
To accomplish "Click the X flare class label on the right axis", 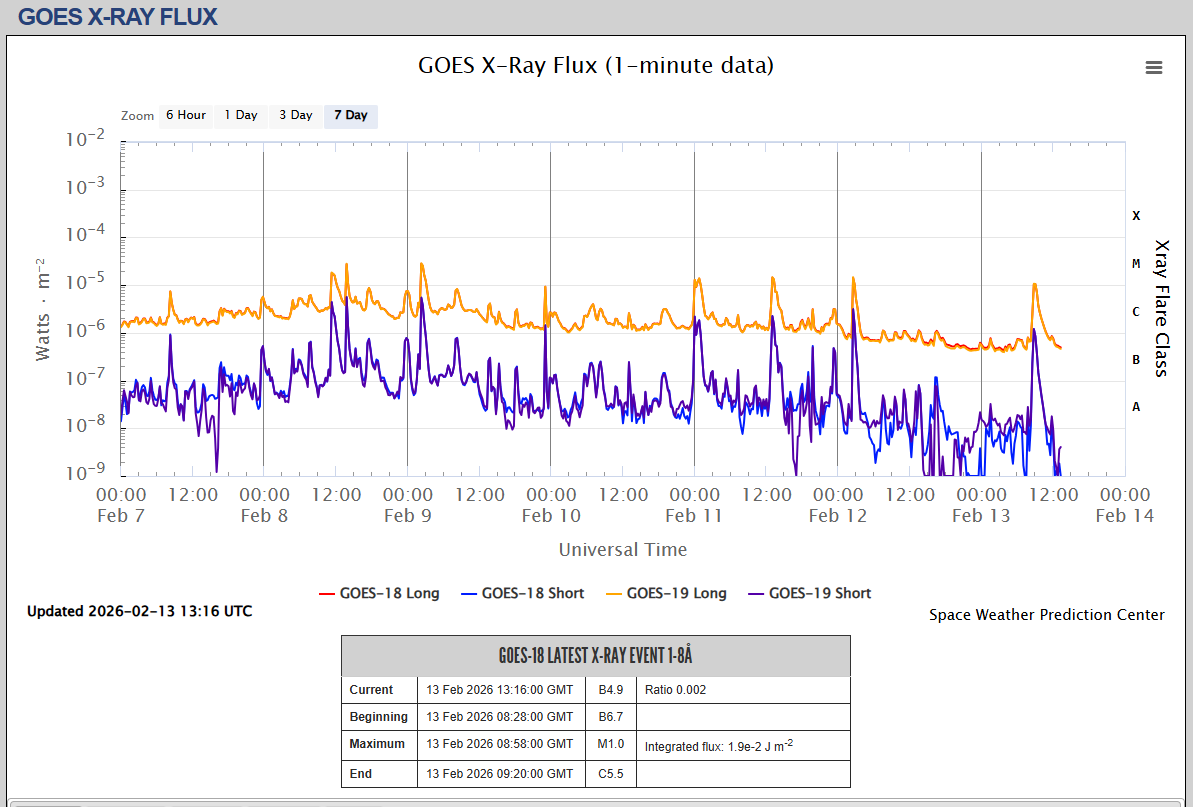I will (x=1135, y=216).
